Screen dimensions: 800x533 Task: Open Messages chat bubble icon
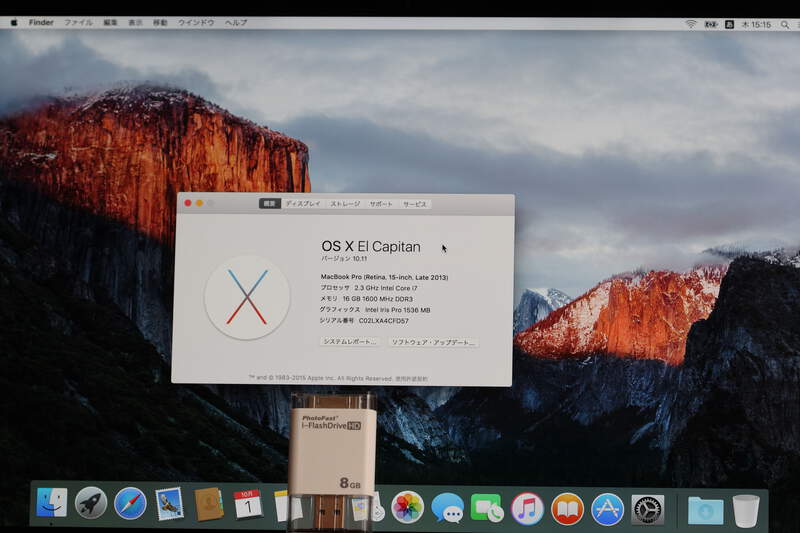(x=447, y=508)
